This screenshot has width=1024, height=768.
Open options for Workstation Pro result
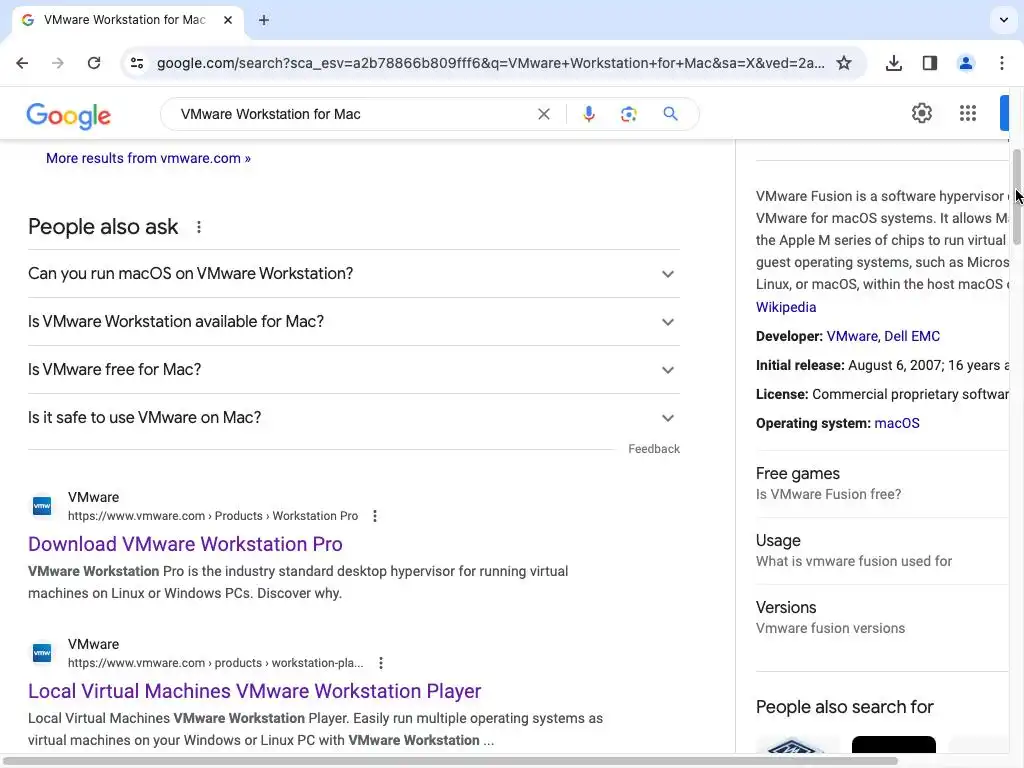375,516
